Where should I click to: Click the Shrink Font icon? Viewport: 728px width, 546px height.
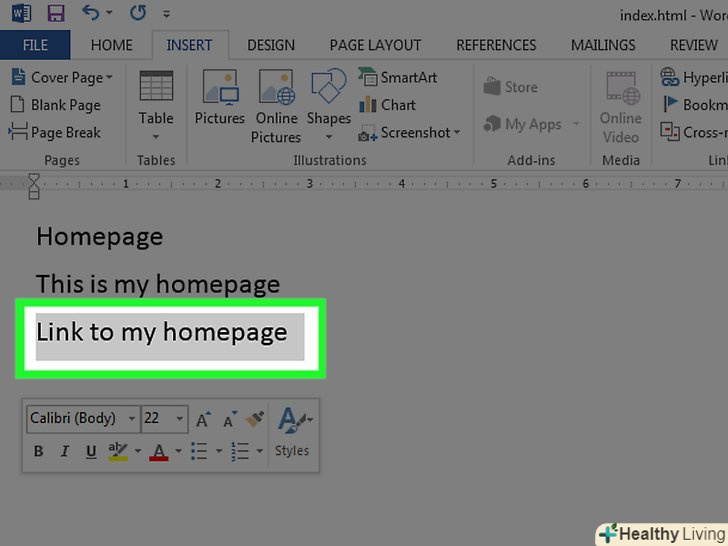[x=229, y=420]
